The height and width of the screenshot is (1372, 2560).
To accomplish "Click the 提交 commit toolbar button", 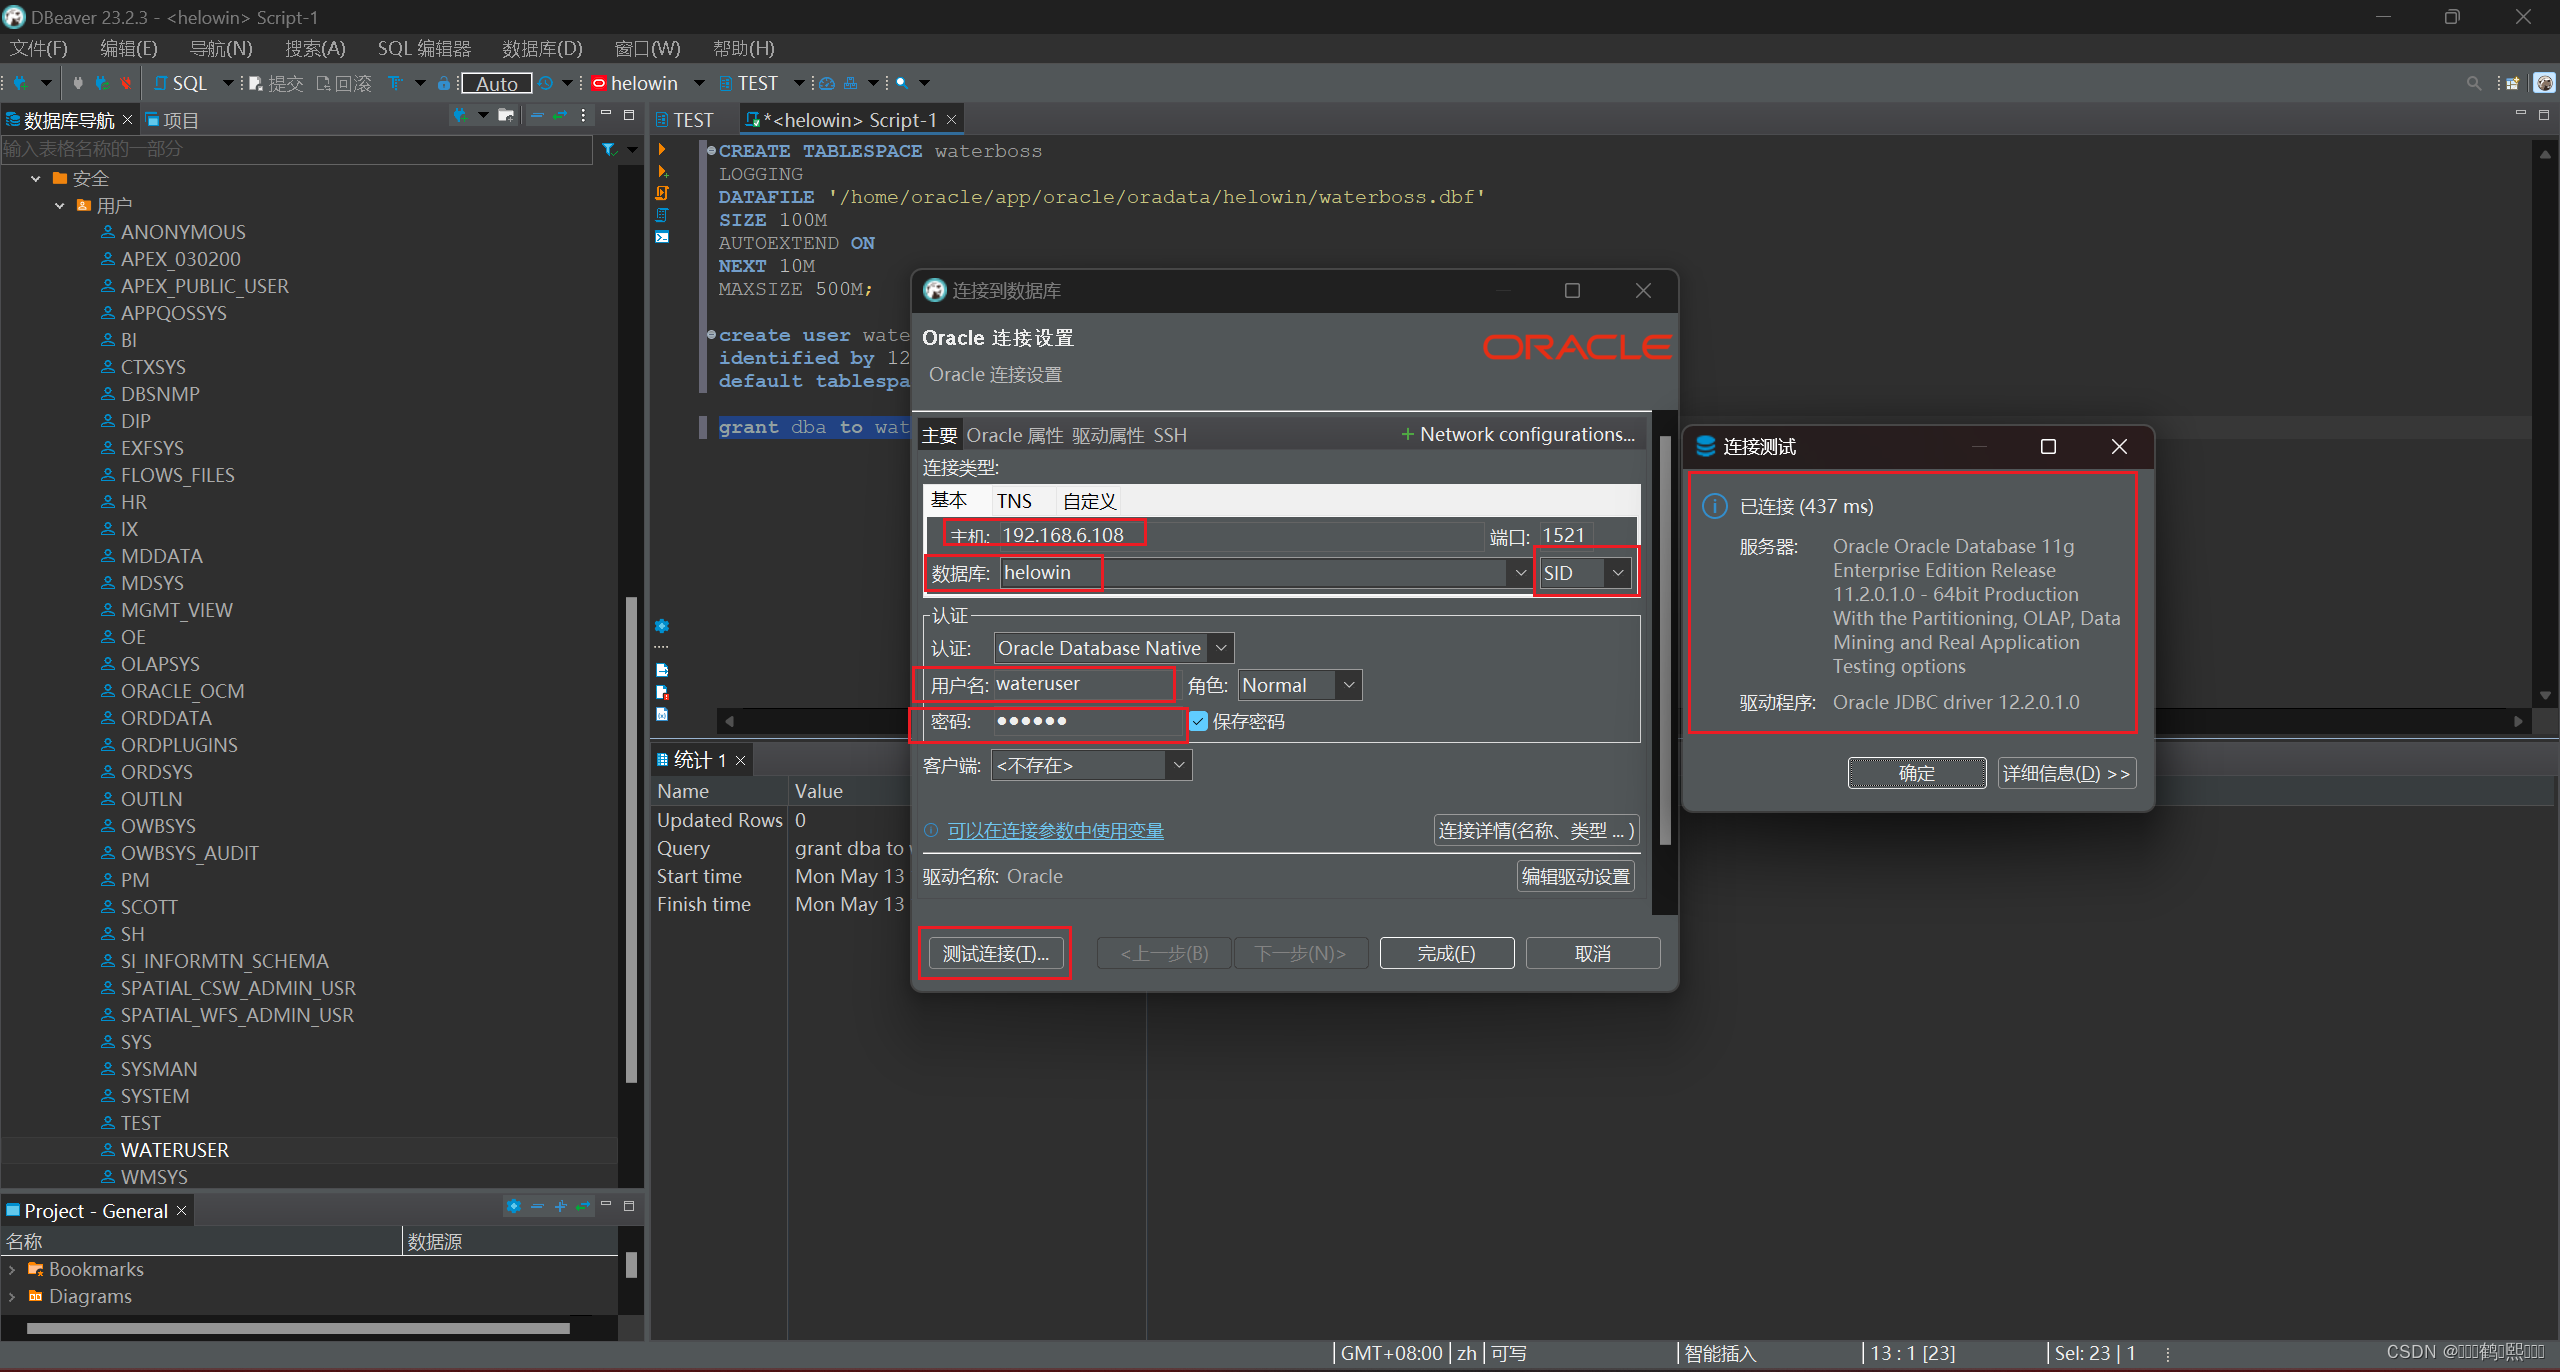I will click(x=276, y=83).
